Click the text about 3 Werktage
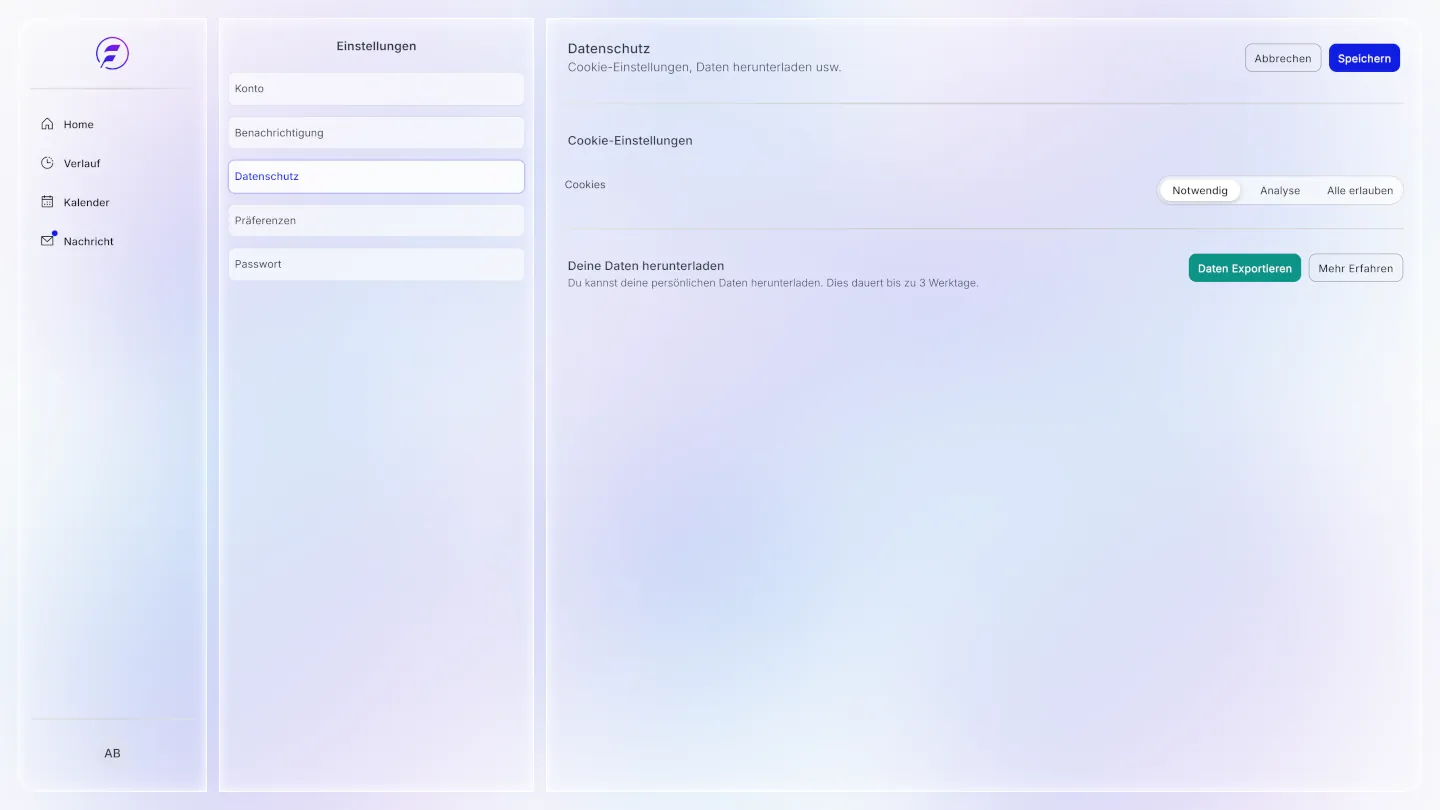The height and width of the screenshot is (810, 1440). pos(773,283)
